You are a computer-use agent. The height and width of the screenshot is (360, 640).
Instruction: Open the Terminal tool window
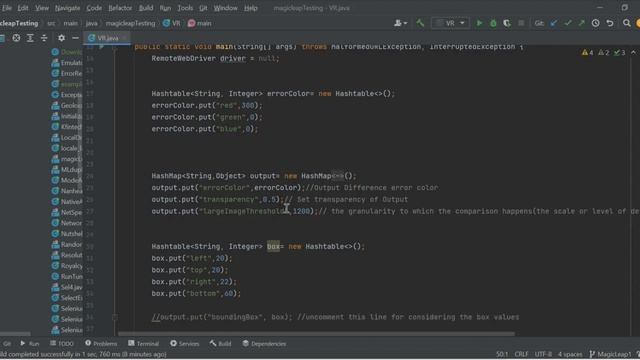coord(143,344)
